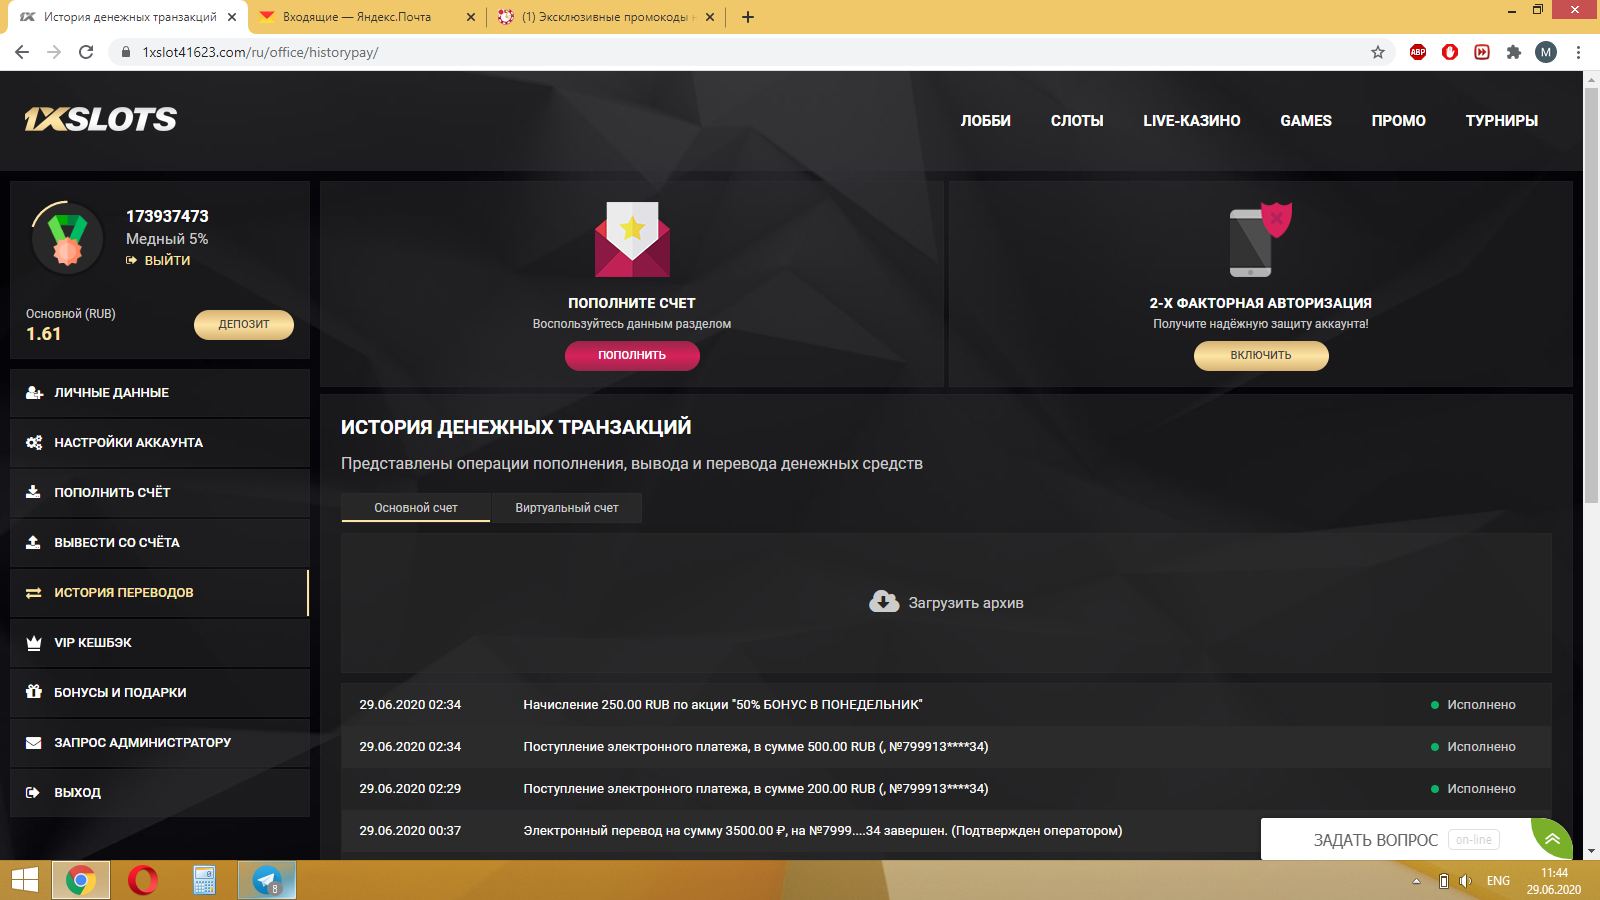Click the sidebar exit door icon
The height and width of the screenshot is (900, 1600).
[x=33, y=793]
